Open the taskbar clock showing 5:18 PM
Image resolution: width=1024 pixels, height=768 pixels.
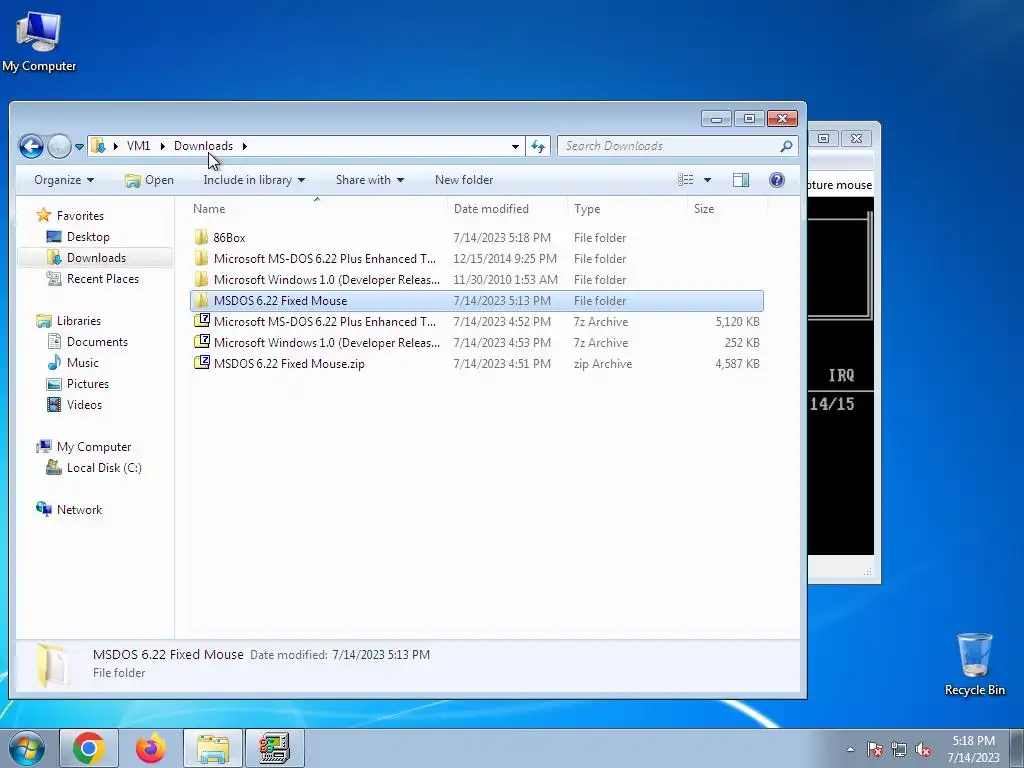coord(973,749)
